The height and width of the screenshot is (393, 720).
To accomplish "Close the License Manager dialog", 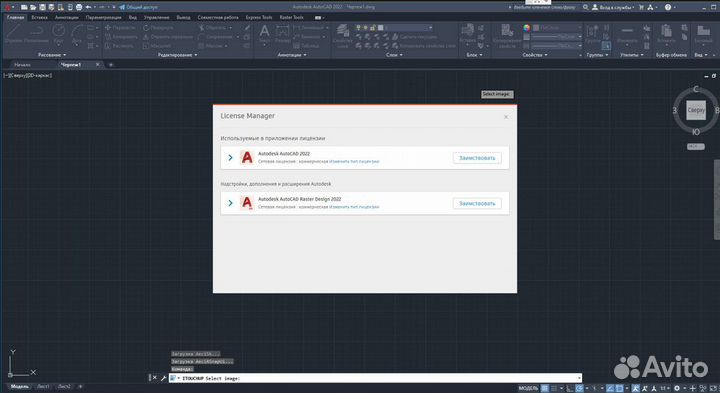I will click(506, 117).
